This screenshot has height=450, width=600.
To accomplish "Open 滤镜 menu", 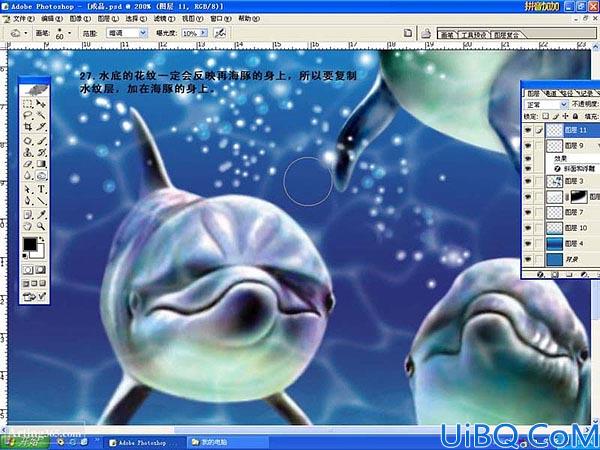I will pos(164,18).
